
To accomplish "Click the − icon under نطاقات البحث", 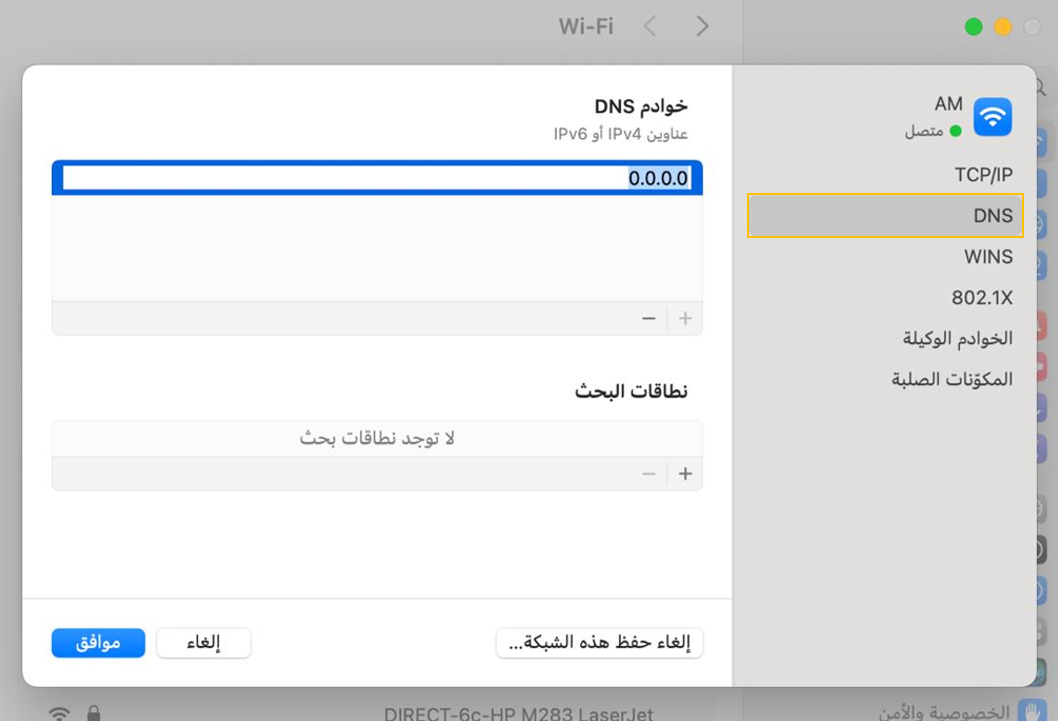I will [x=648, y=473].
